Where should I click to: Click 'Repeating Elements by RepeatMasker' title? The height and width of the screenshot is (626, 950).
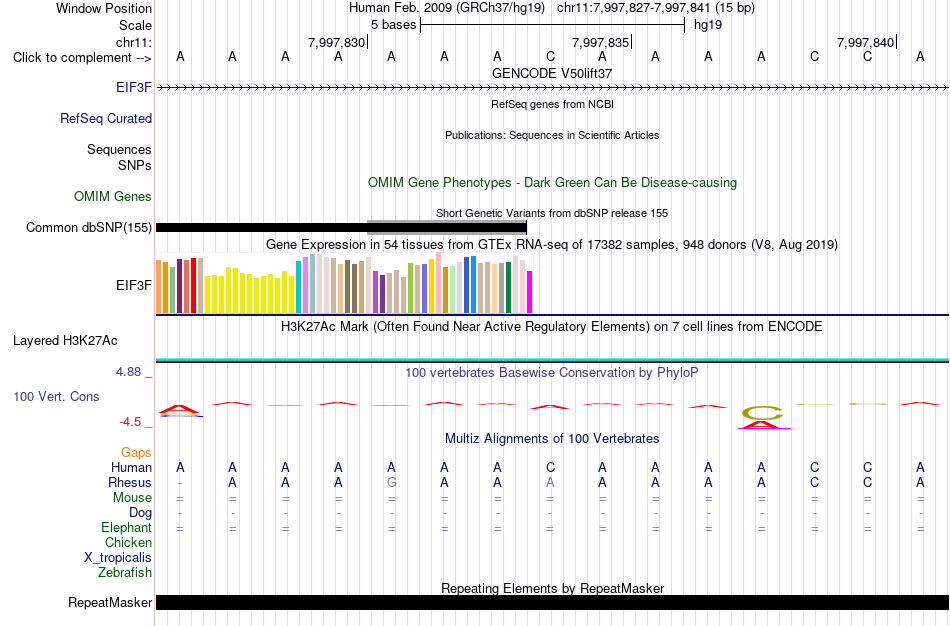(x=552, y=588)
